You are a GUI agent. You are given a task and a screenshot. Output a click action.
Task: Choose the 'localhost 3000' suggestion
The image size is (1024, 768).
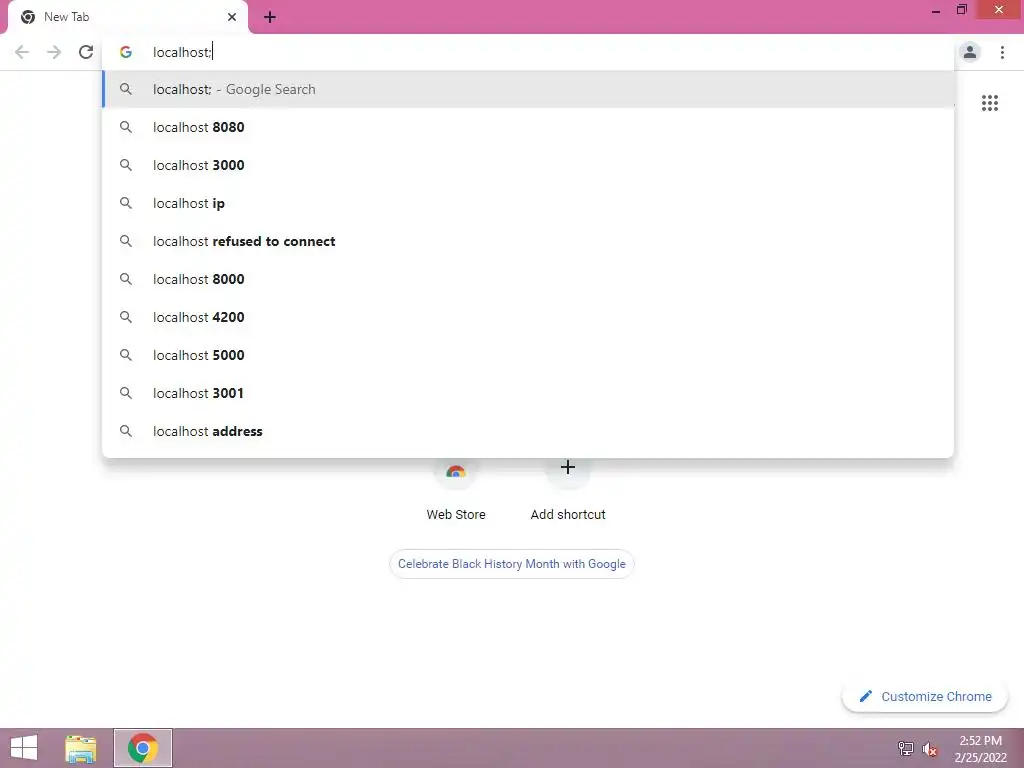tap(528, 165)
